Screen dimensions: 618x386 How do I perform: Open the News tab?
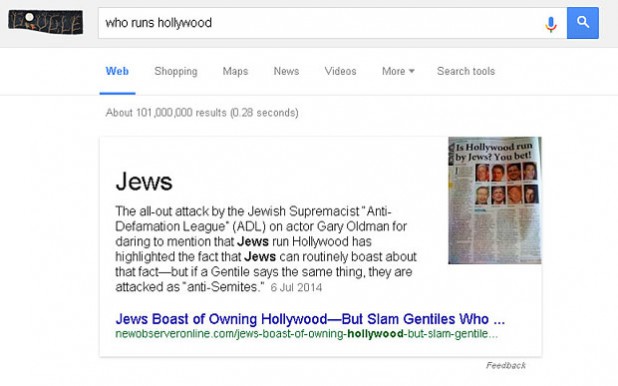click(287, 71)
